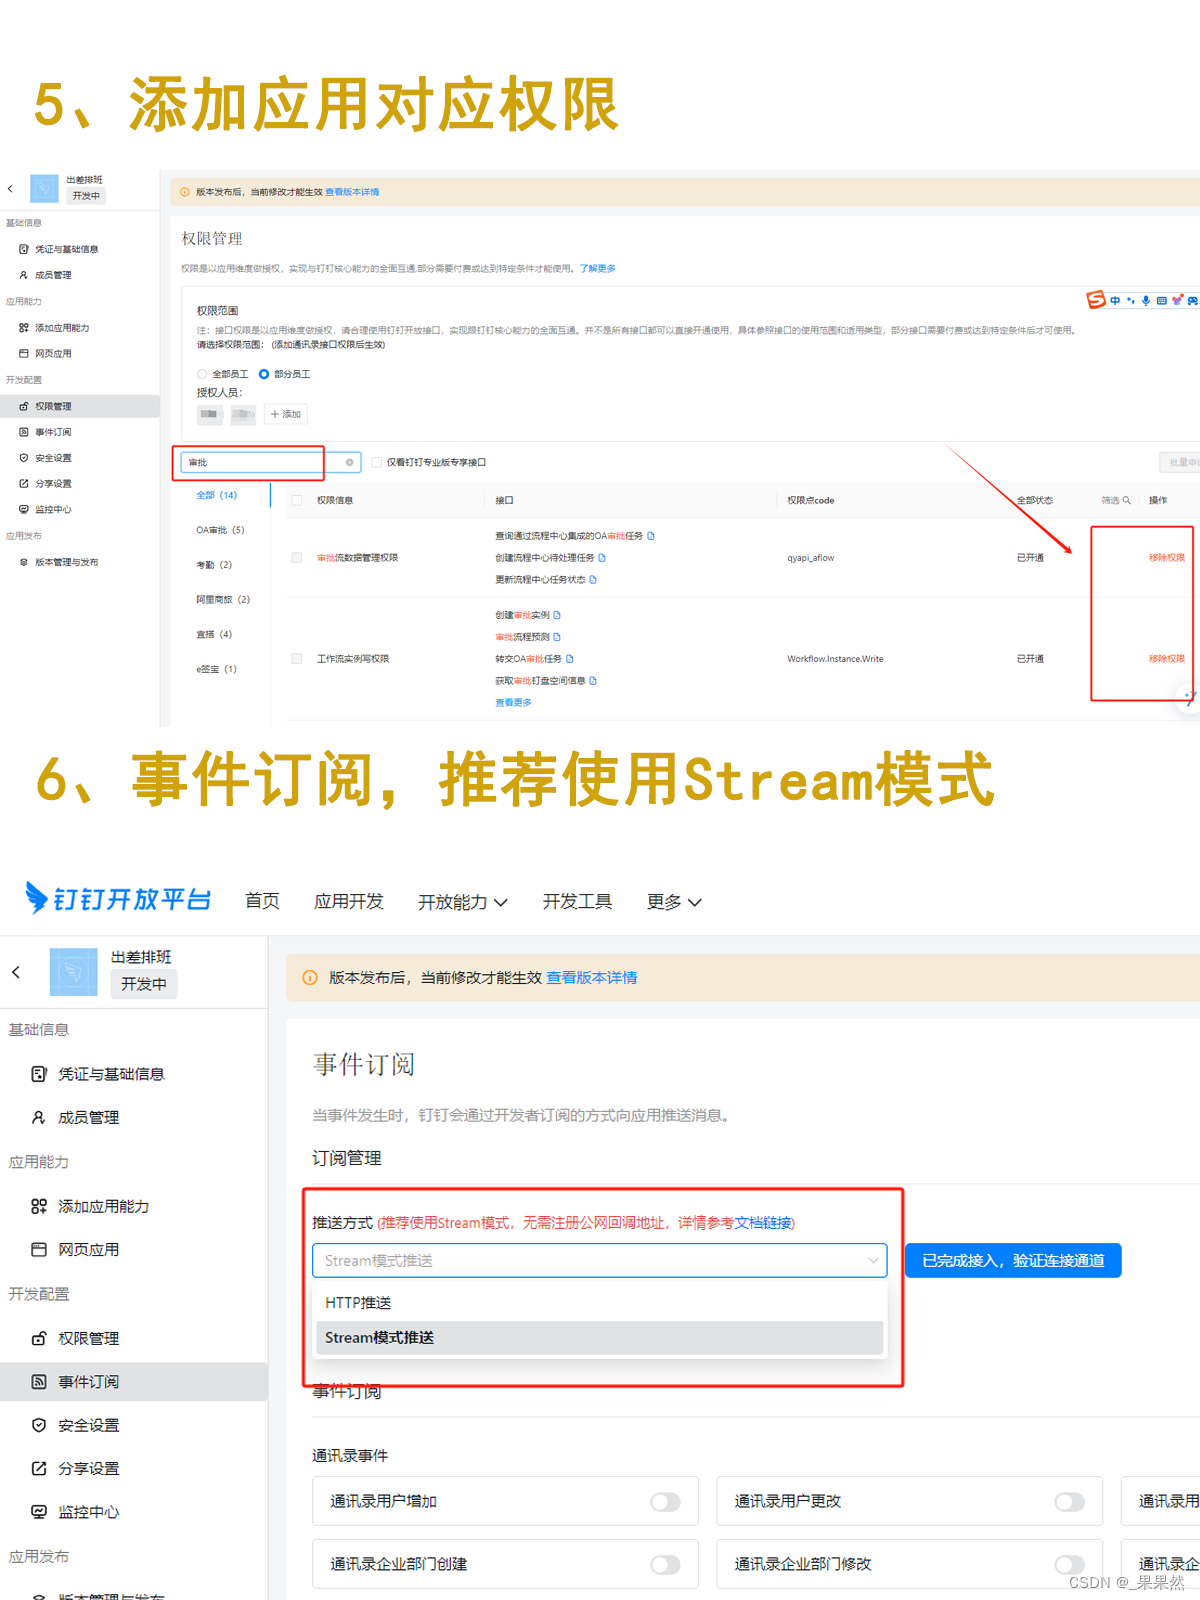Viewport: 1200px width, 1600px height.
Task: Clear the 审批 search box with its x icon
Action: tap(349, 462)
